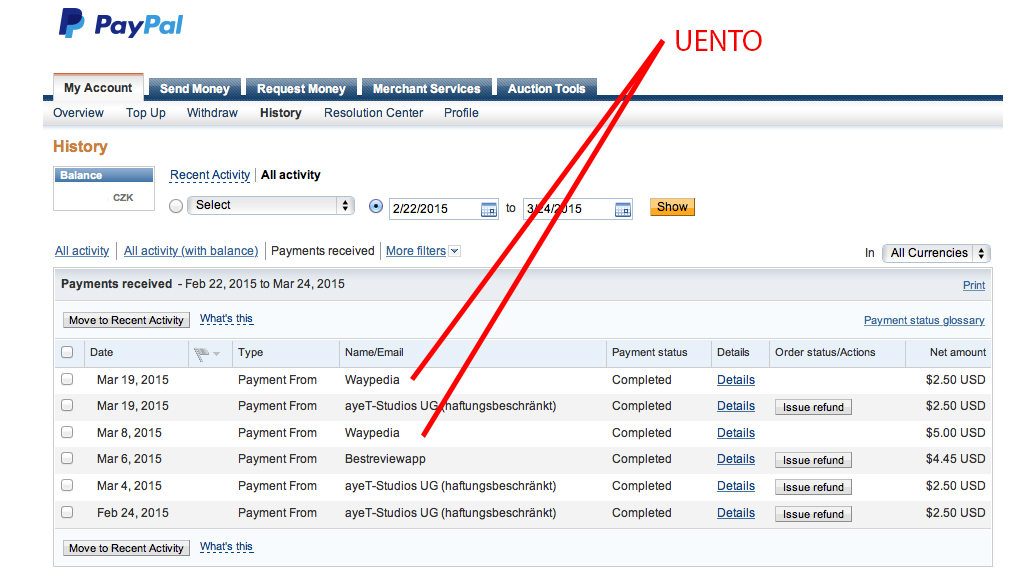The width and height of the screenshot is (1036, 581).
Task: Click the Type column header
Action: click(250, 352)
